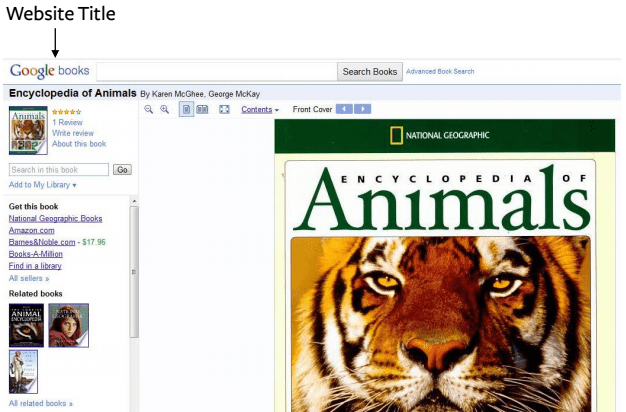Image resolution: width=626 pixels, height=412 pixels.
Task: Open Advanced Book Search link
Action: pyautogui.click(x=440, y=71)
